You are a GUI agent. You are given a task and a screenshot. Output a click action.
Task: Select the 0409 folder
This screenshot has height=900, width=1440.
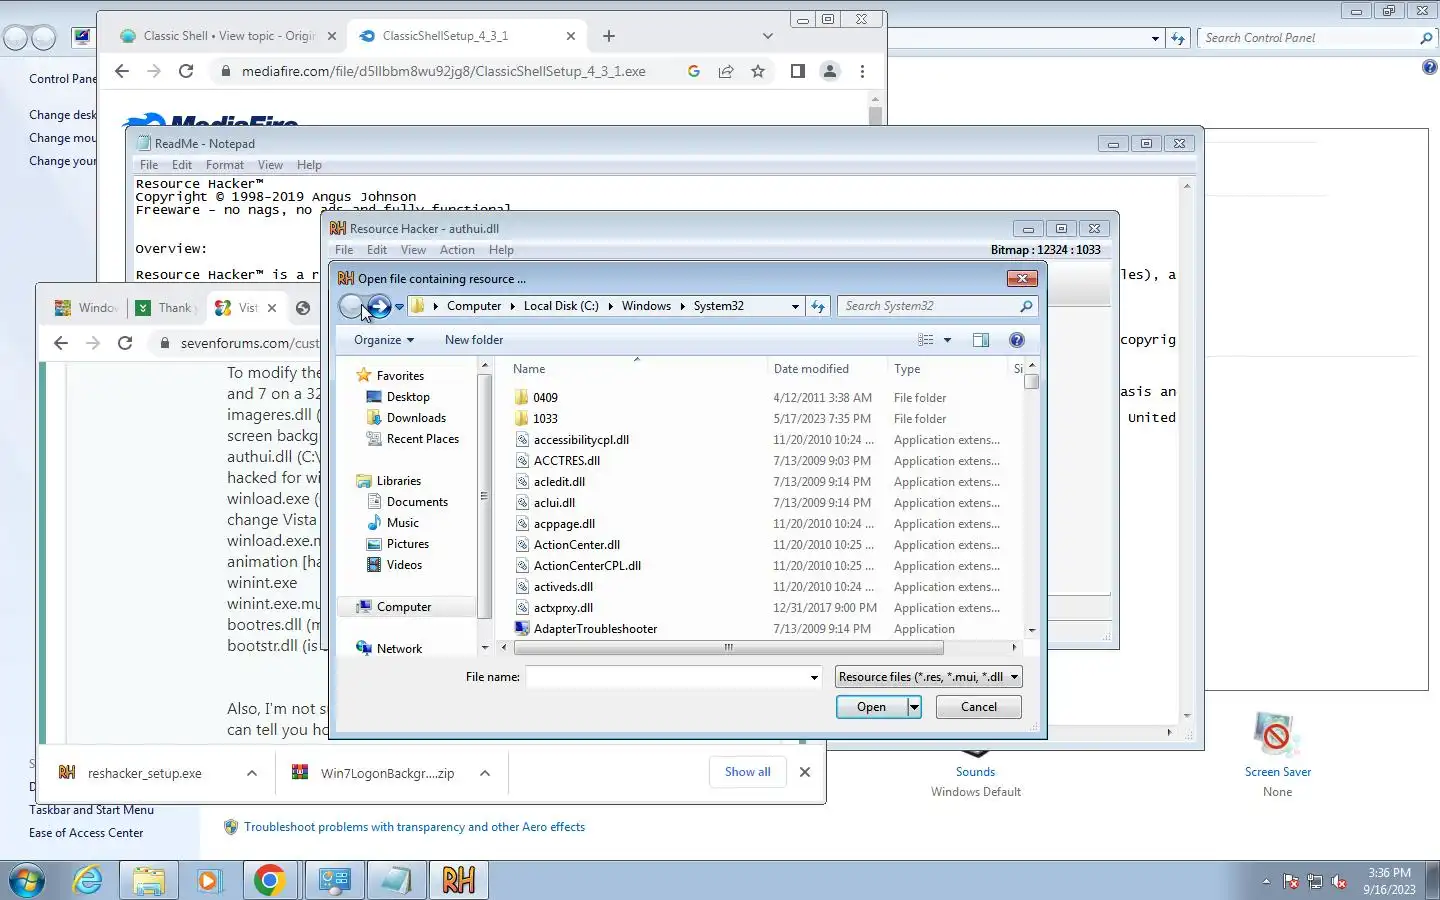click(x=545, y=398)
